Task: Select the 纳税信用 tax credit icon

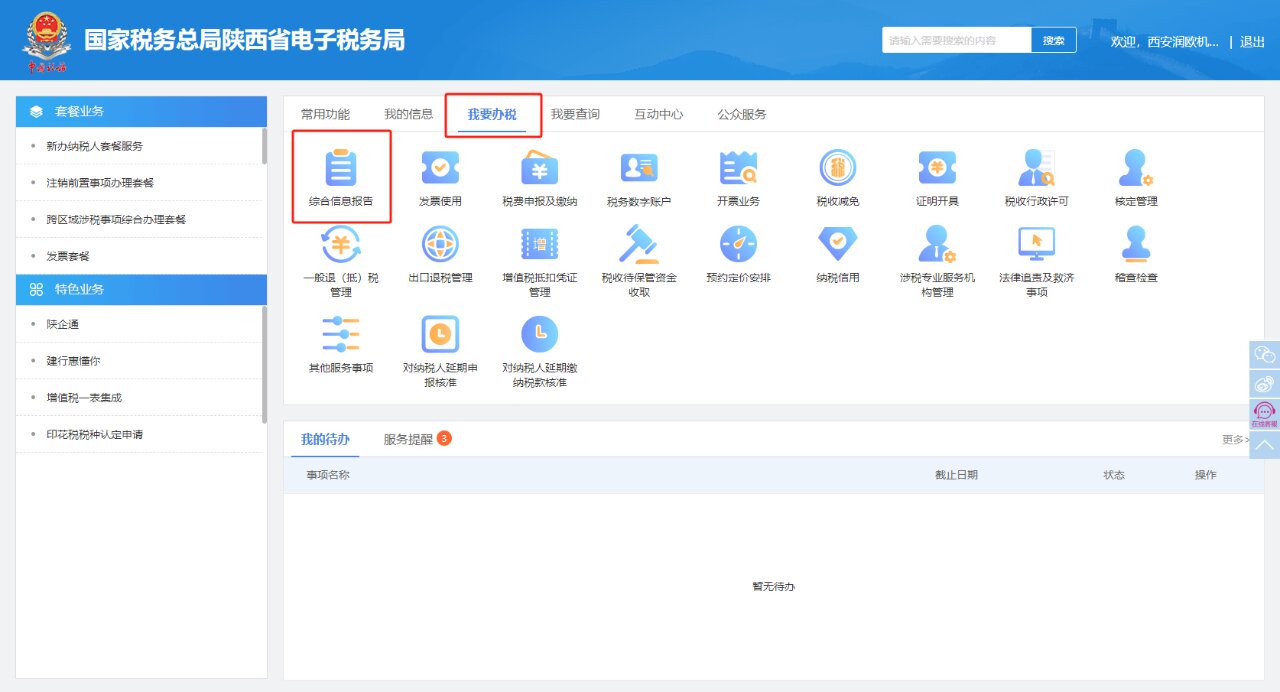Action: [x=838, y=256]
